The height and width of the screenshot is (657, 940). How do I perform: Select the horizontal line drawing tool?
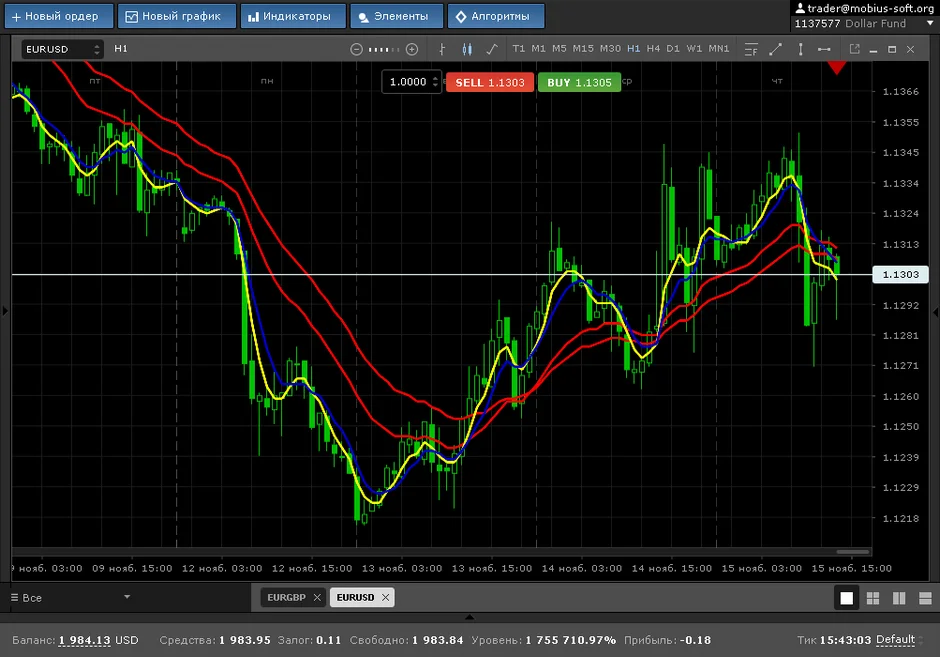[824, 49]
